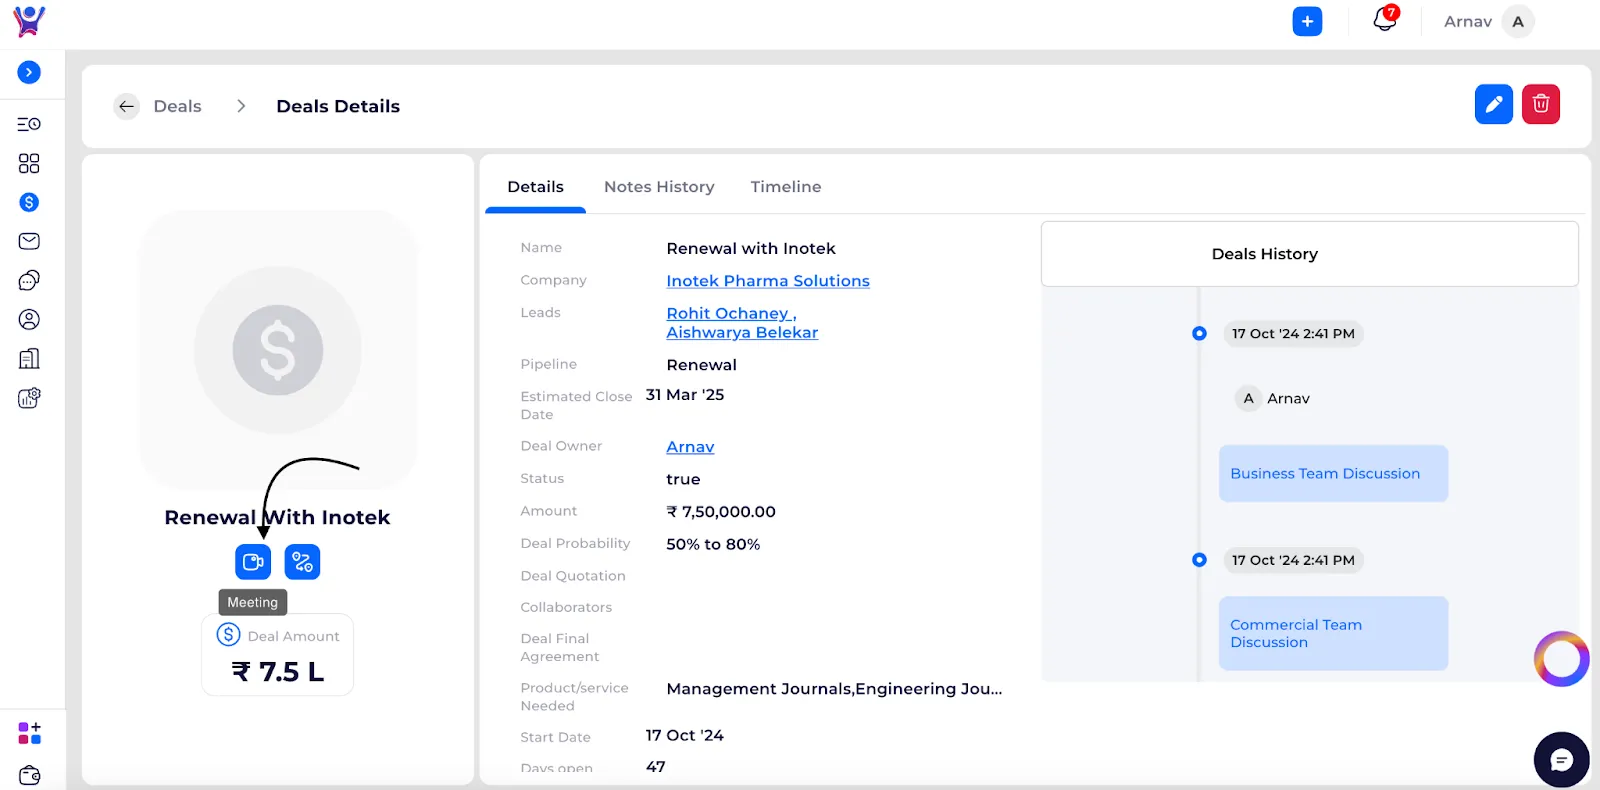Screen dimensions: 1600x790
Task: Click the app logo at top left
Action: point(29,21)
